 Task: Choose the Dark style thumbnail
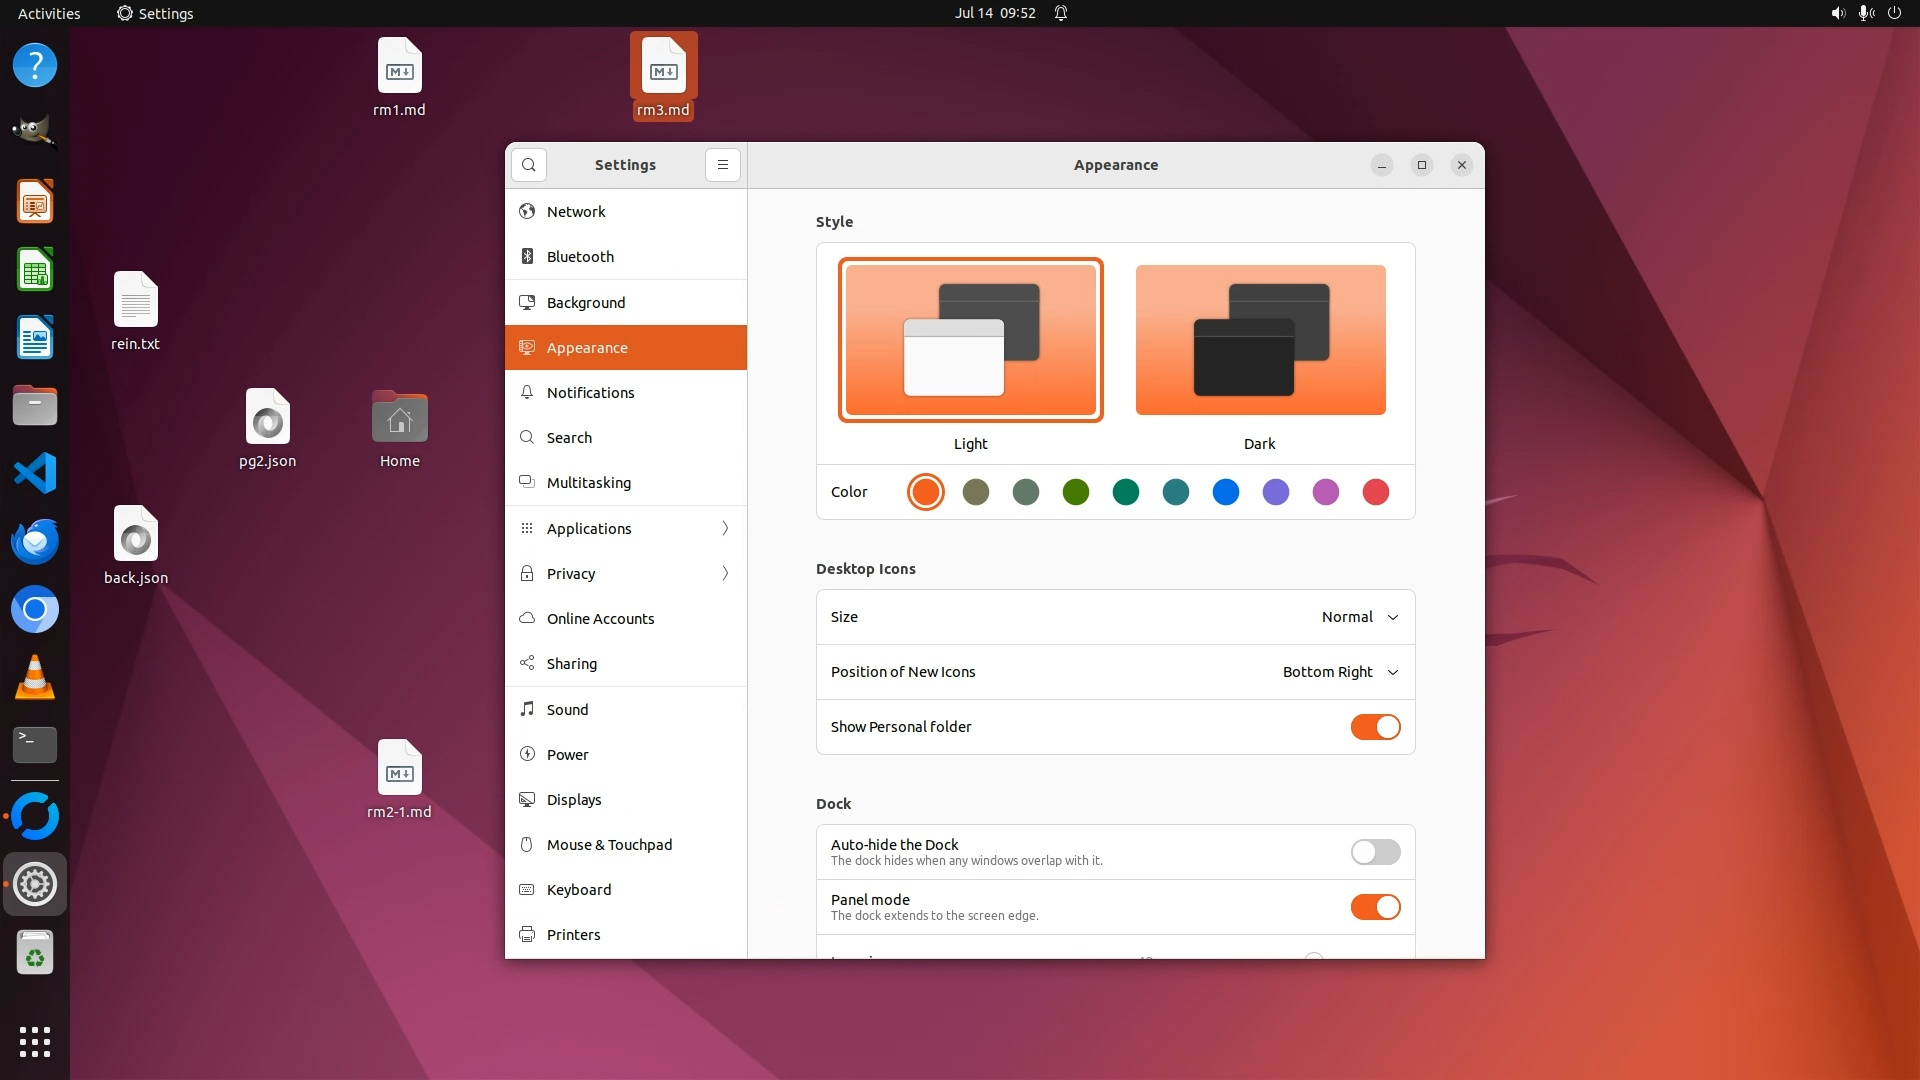pyautogui.click(x=1260, y=340)
